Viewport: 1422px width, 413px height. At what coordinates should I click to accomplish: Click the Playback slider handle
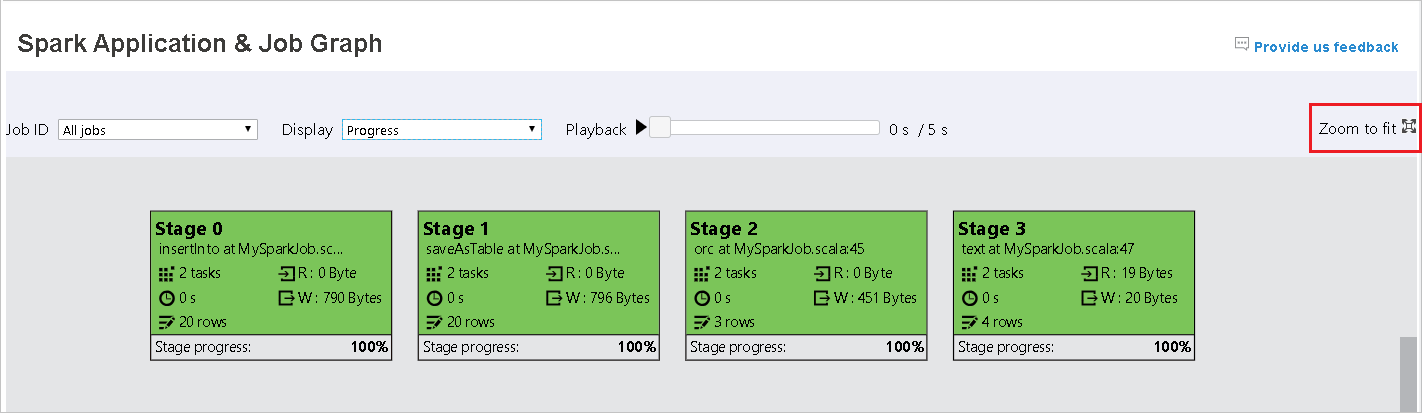pyautogui.click(x=660, y=128)
